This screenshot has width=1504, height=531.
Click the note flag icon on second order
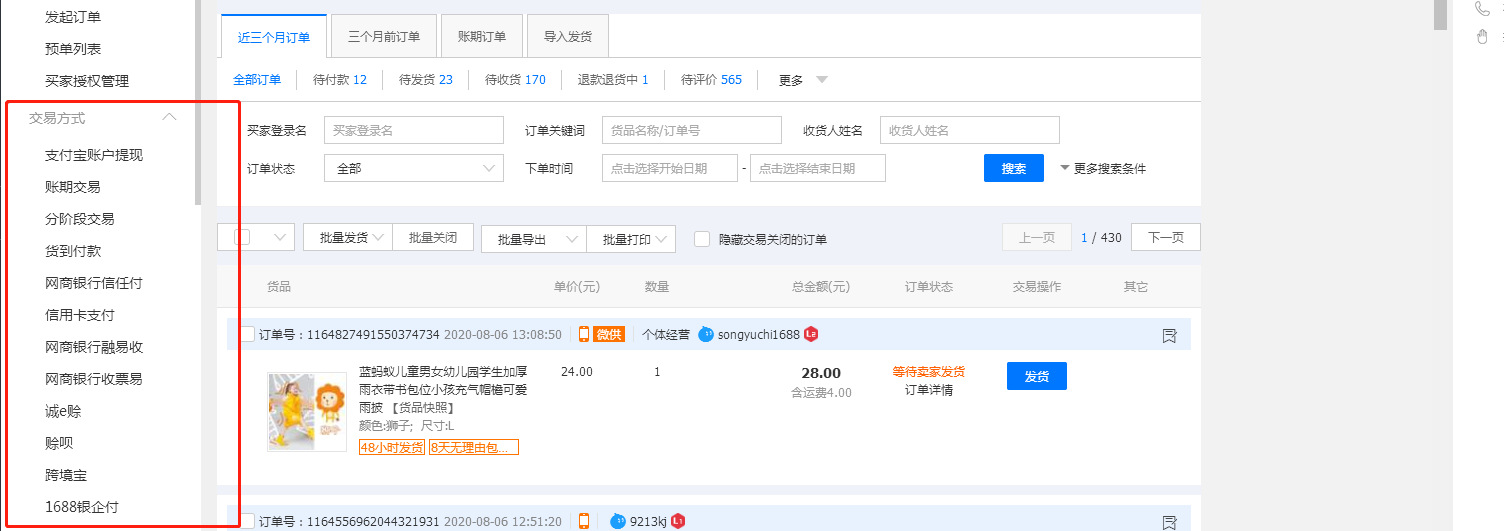pos(1169,522)
